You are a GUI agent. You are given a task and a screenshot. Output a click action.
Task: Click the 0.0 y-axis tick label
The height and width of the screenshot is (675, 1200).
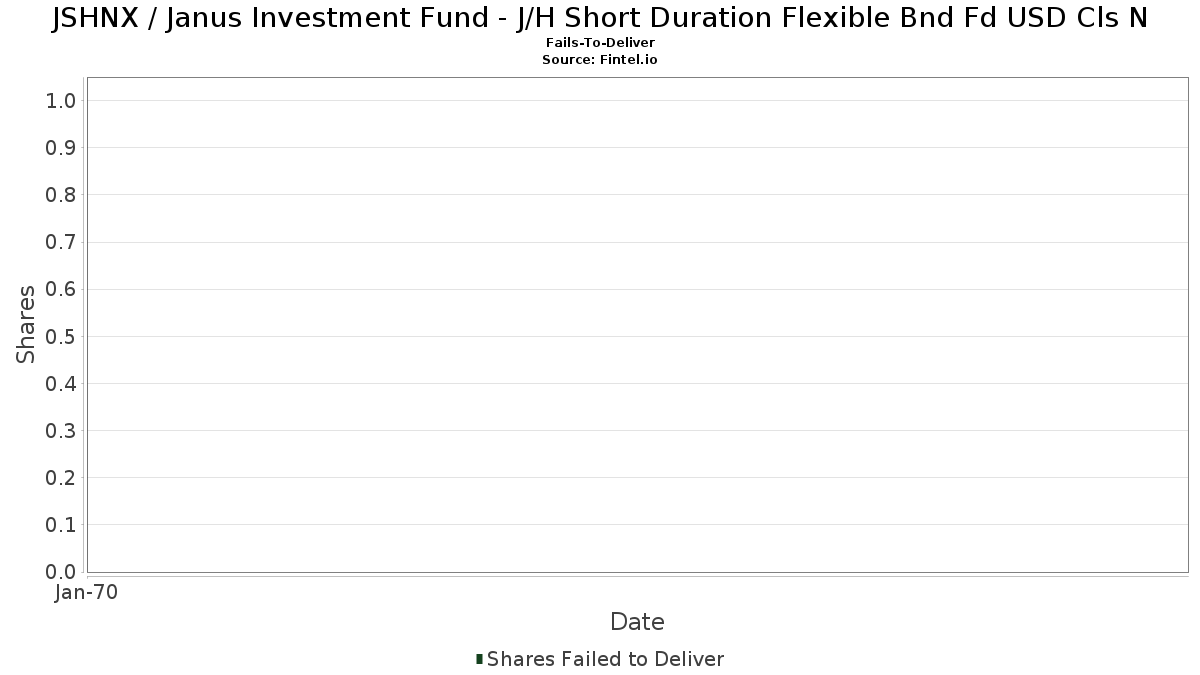click(x=61, y=572)
